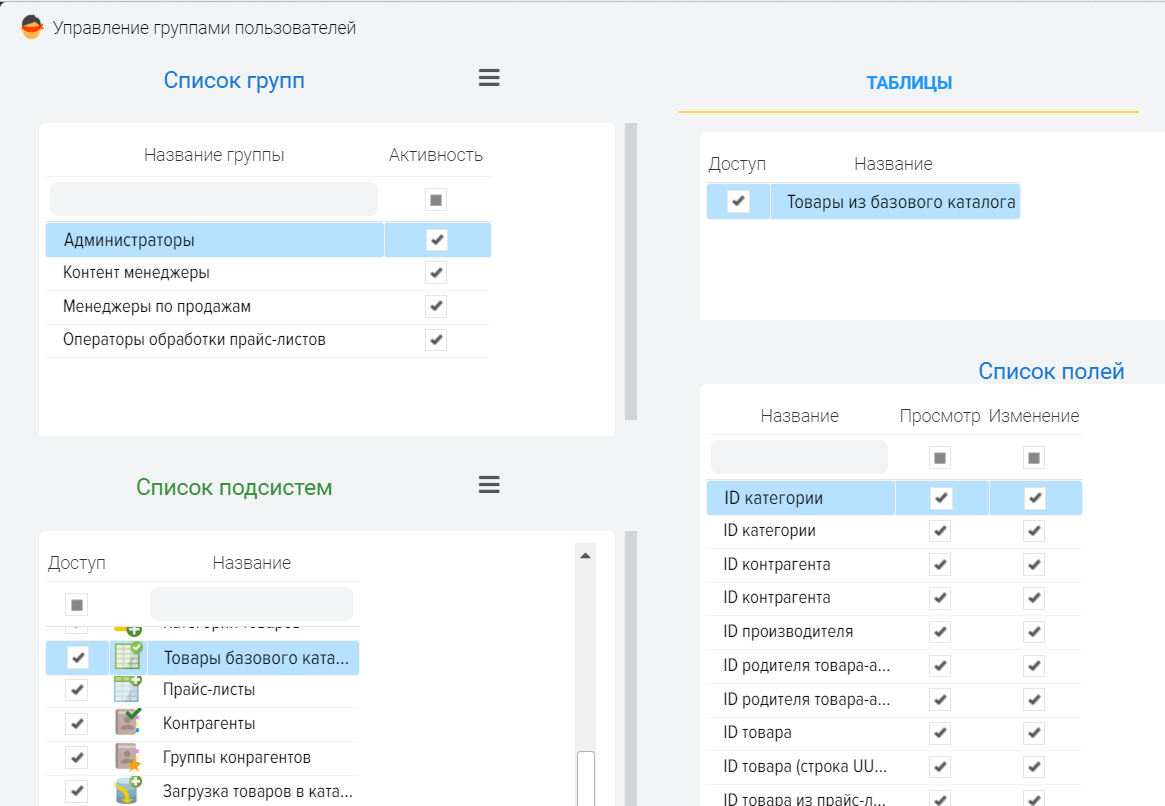Switch to the ТАБЛИЦЫ tab
The width and height of the screenshot is (1165, 806).
point(909,83)
